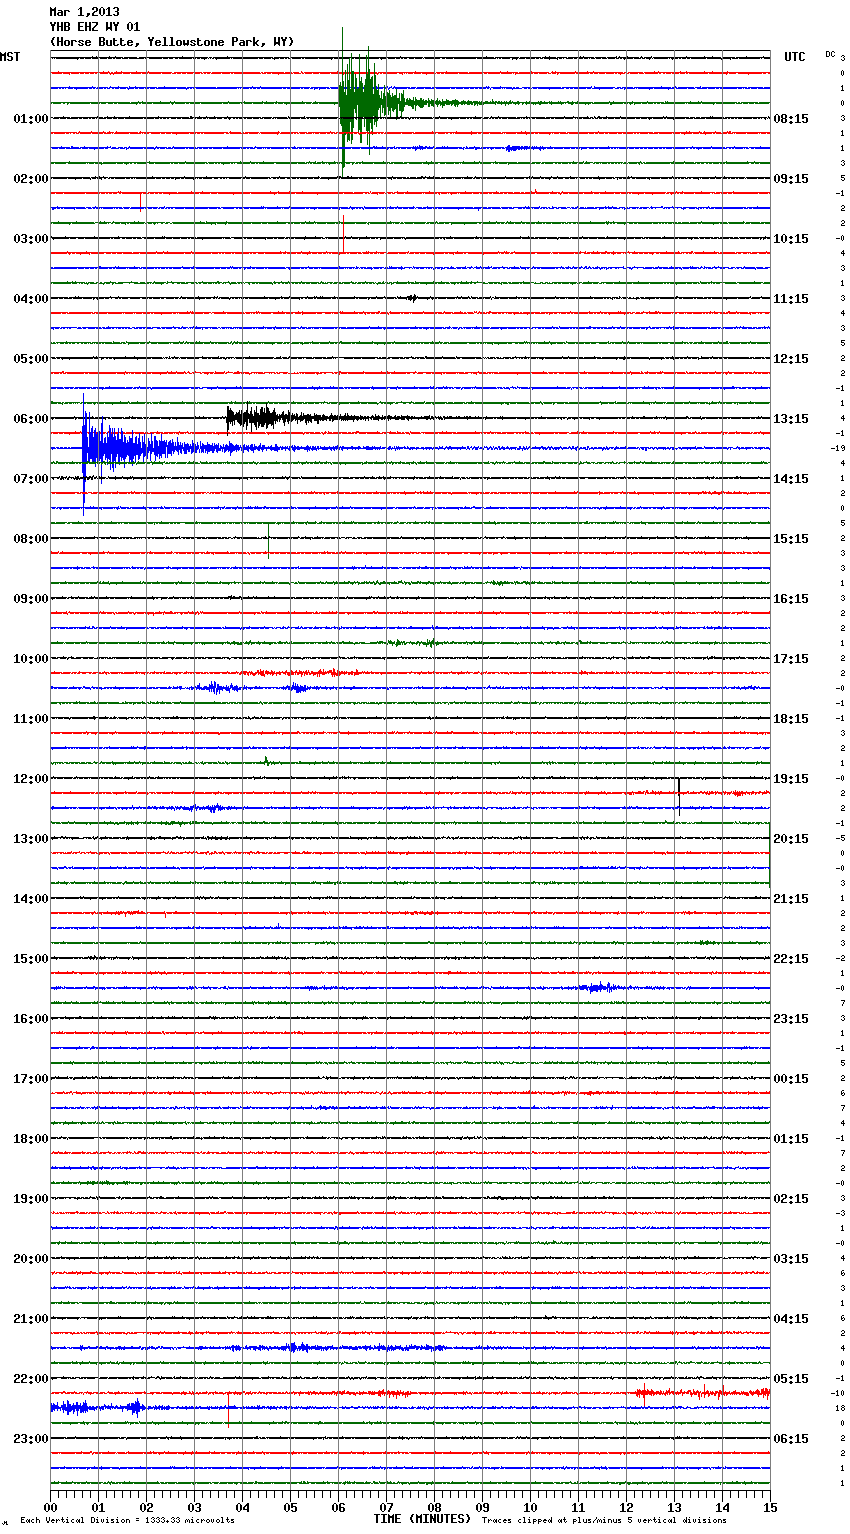Click the DC offset value '18'
This screenshot has height=1534, width=850.
(840, 1409)
